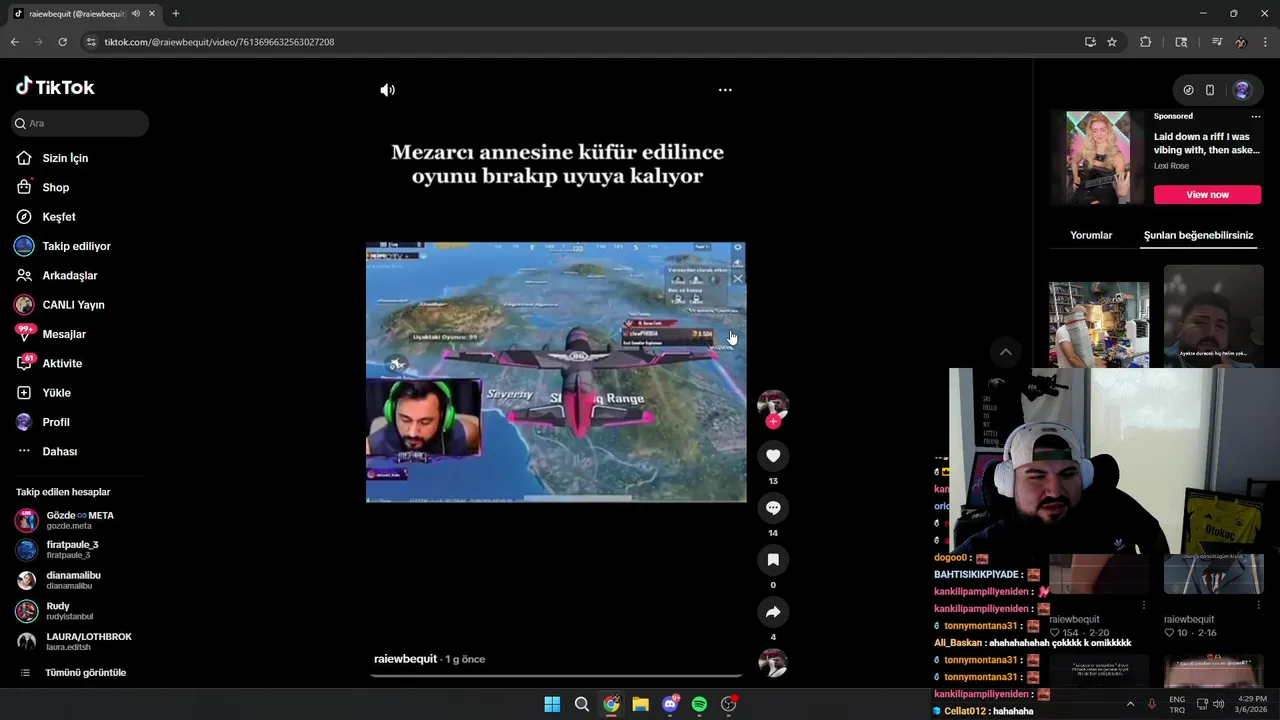Mute the TikTok video sound
Viewport: 1280px width, 720px height.
[x=387, y=90]
